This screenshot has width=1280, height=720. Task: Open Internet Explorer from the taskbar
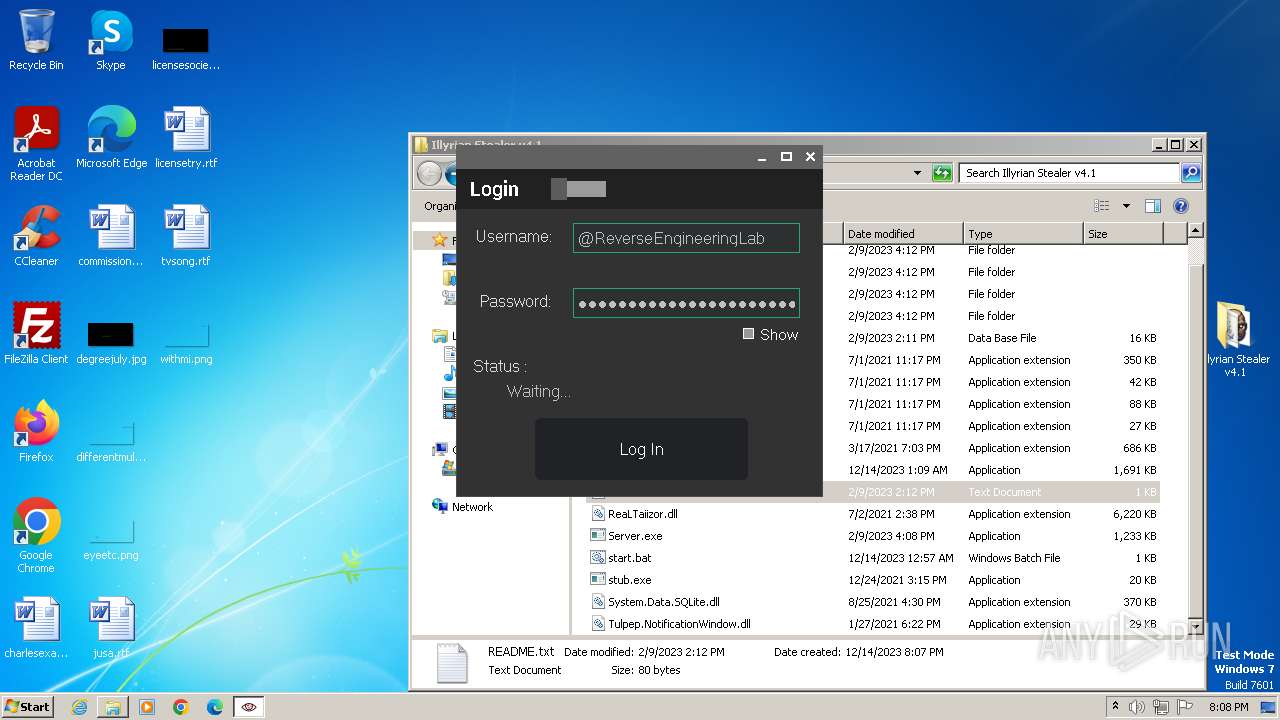79,707
